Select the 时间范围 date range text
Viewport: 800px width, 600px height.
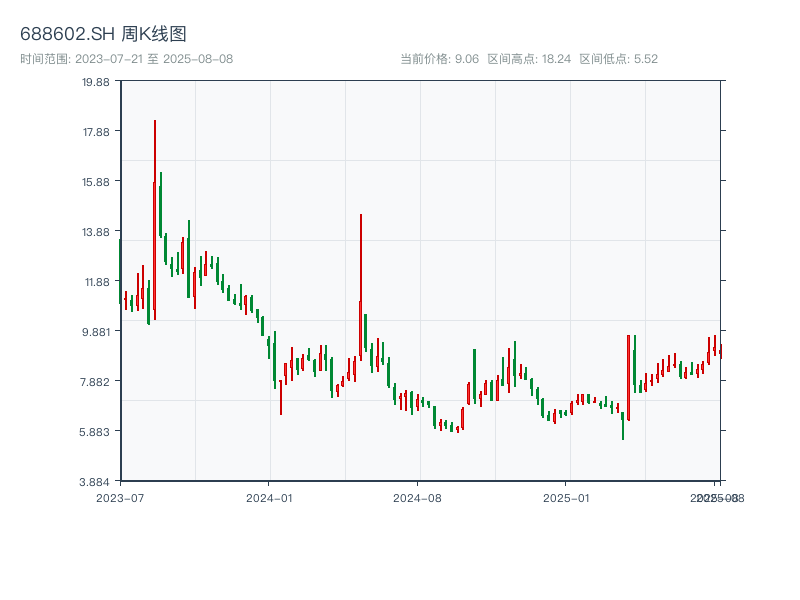126,59
